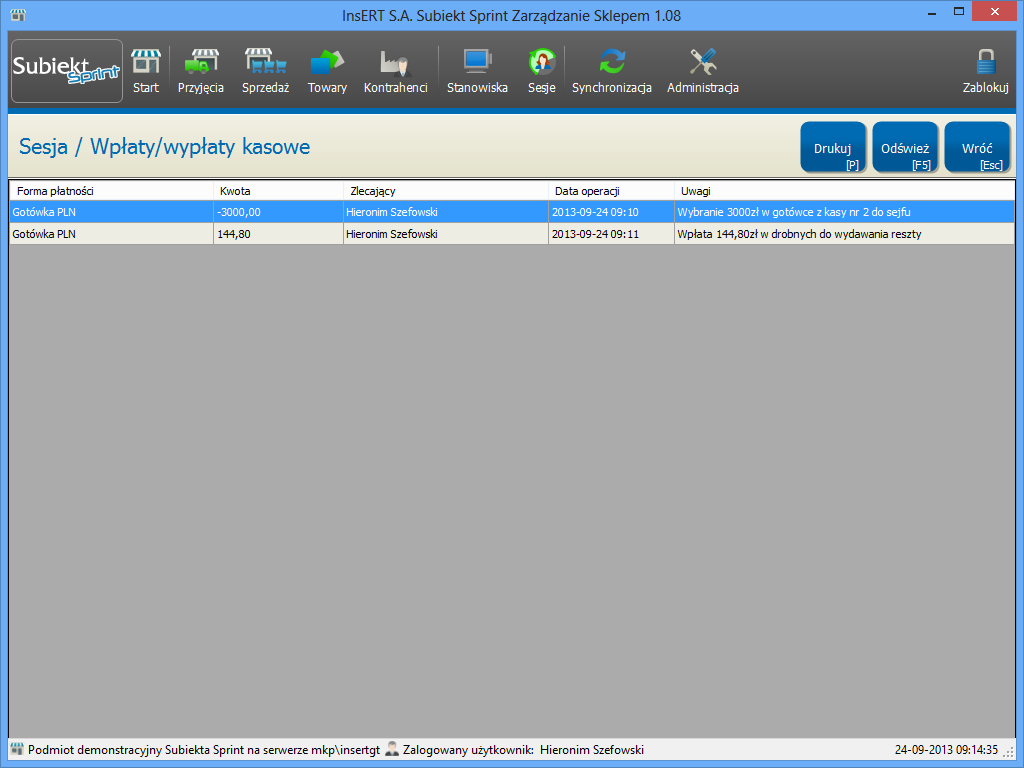Click Hieronim Szefowski in the 09:10 row

[x=446, y=212]
